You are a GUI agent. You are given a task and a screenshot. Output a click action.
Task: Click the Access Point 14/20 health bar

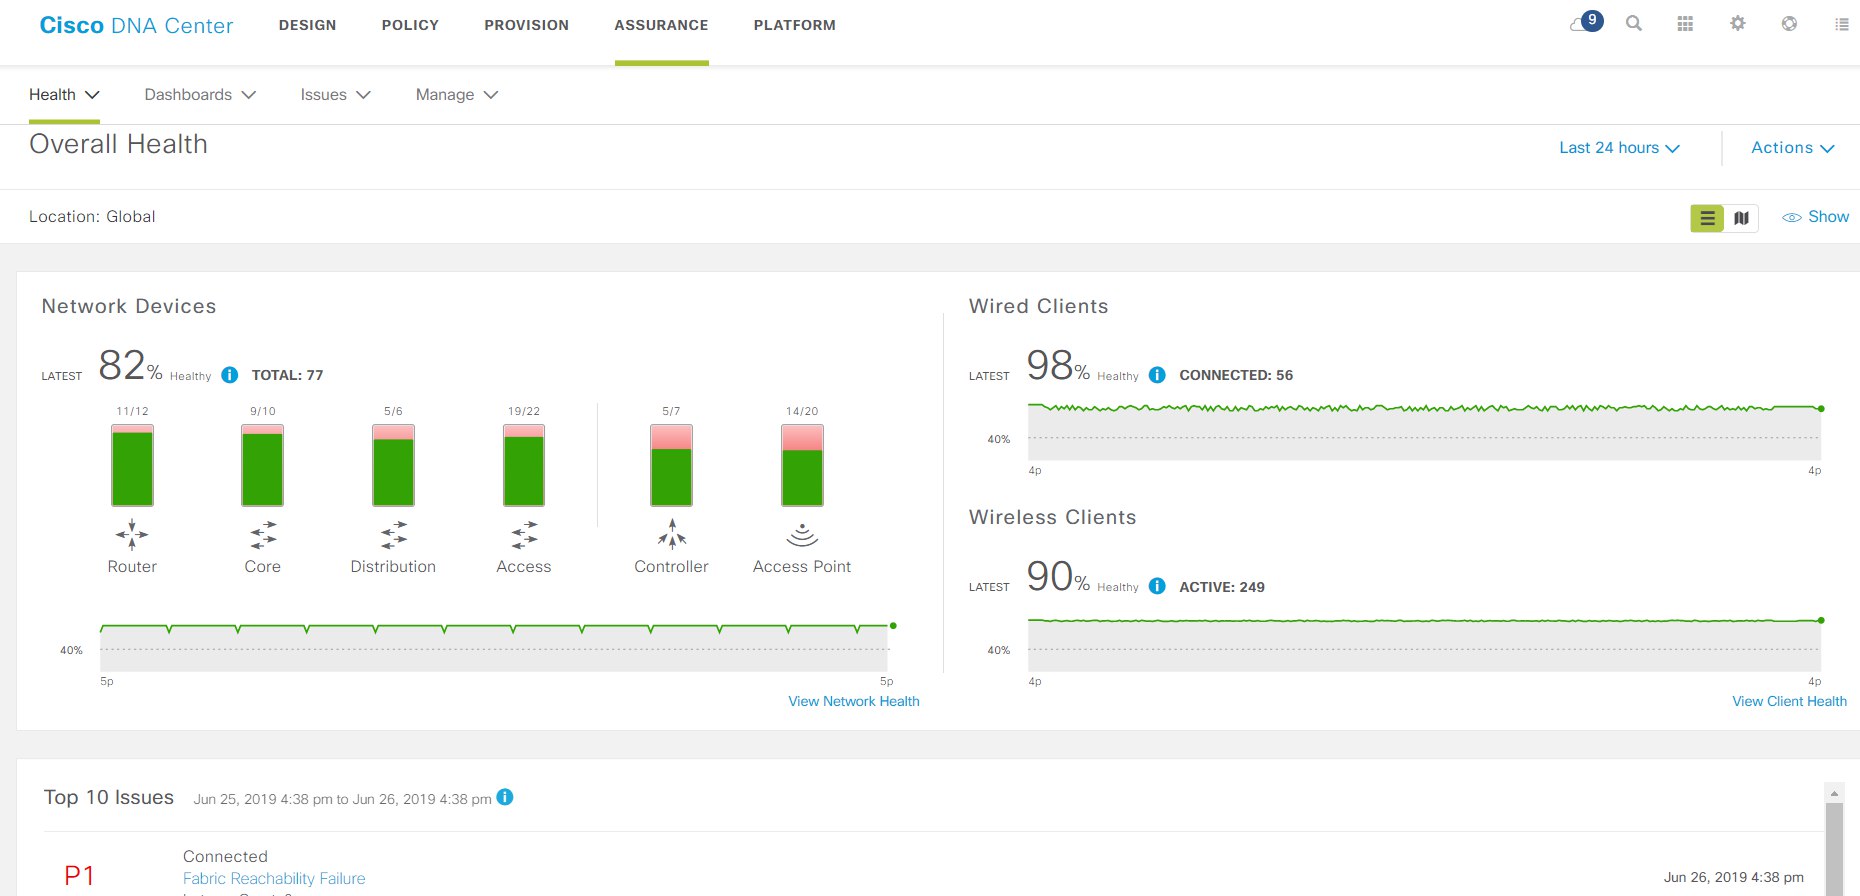pos(802,465)
